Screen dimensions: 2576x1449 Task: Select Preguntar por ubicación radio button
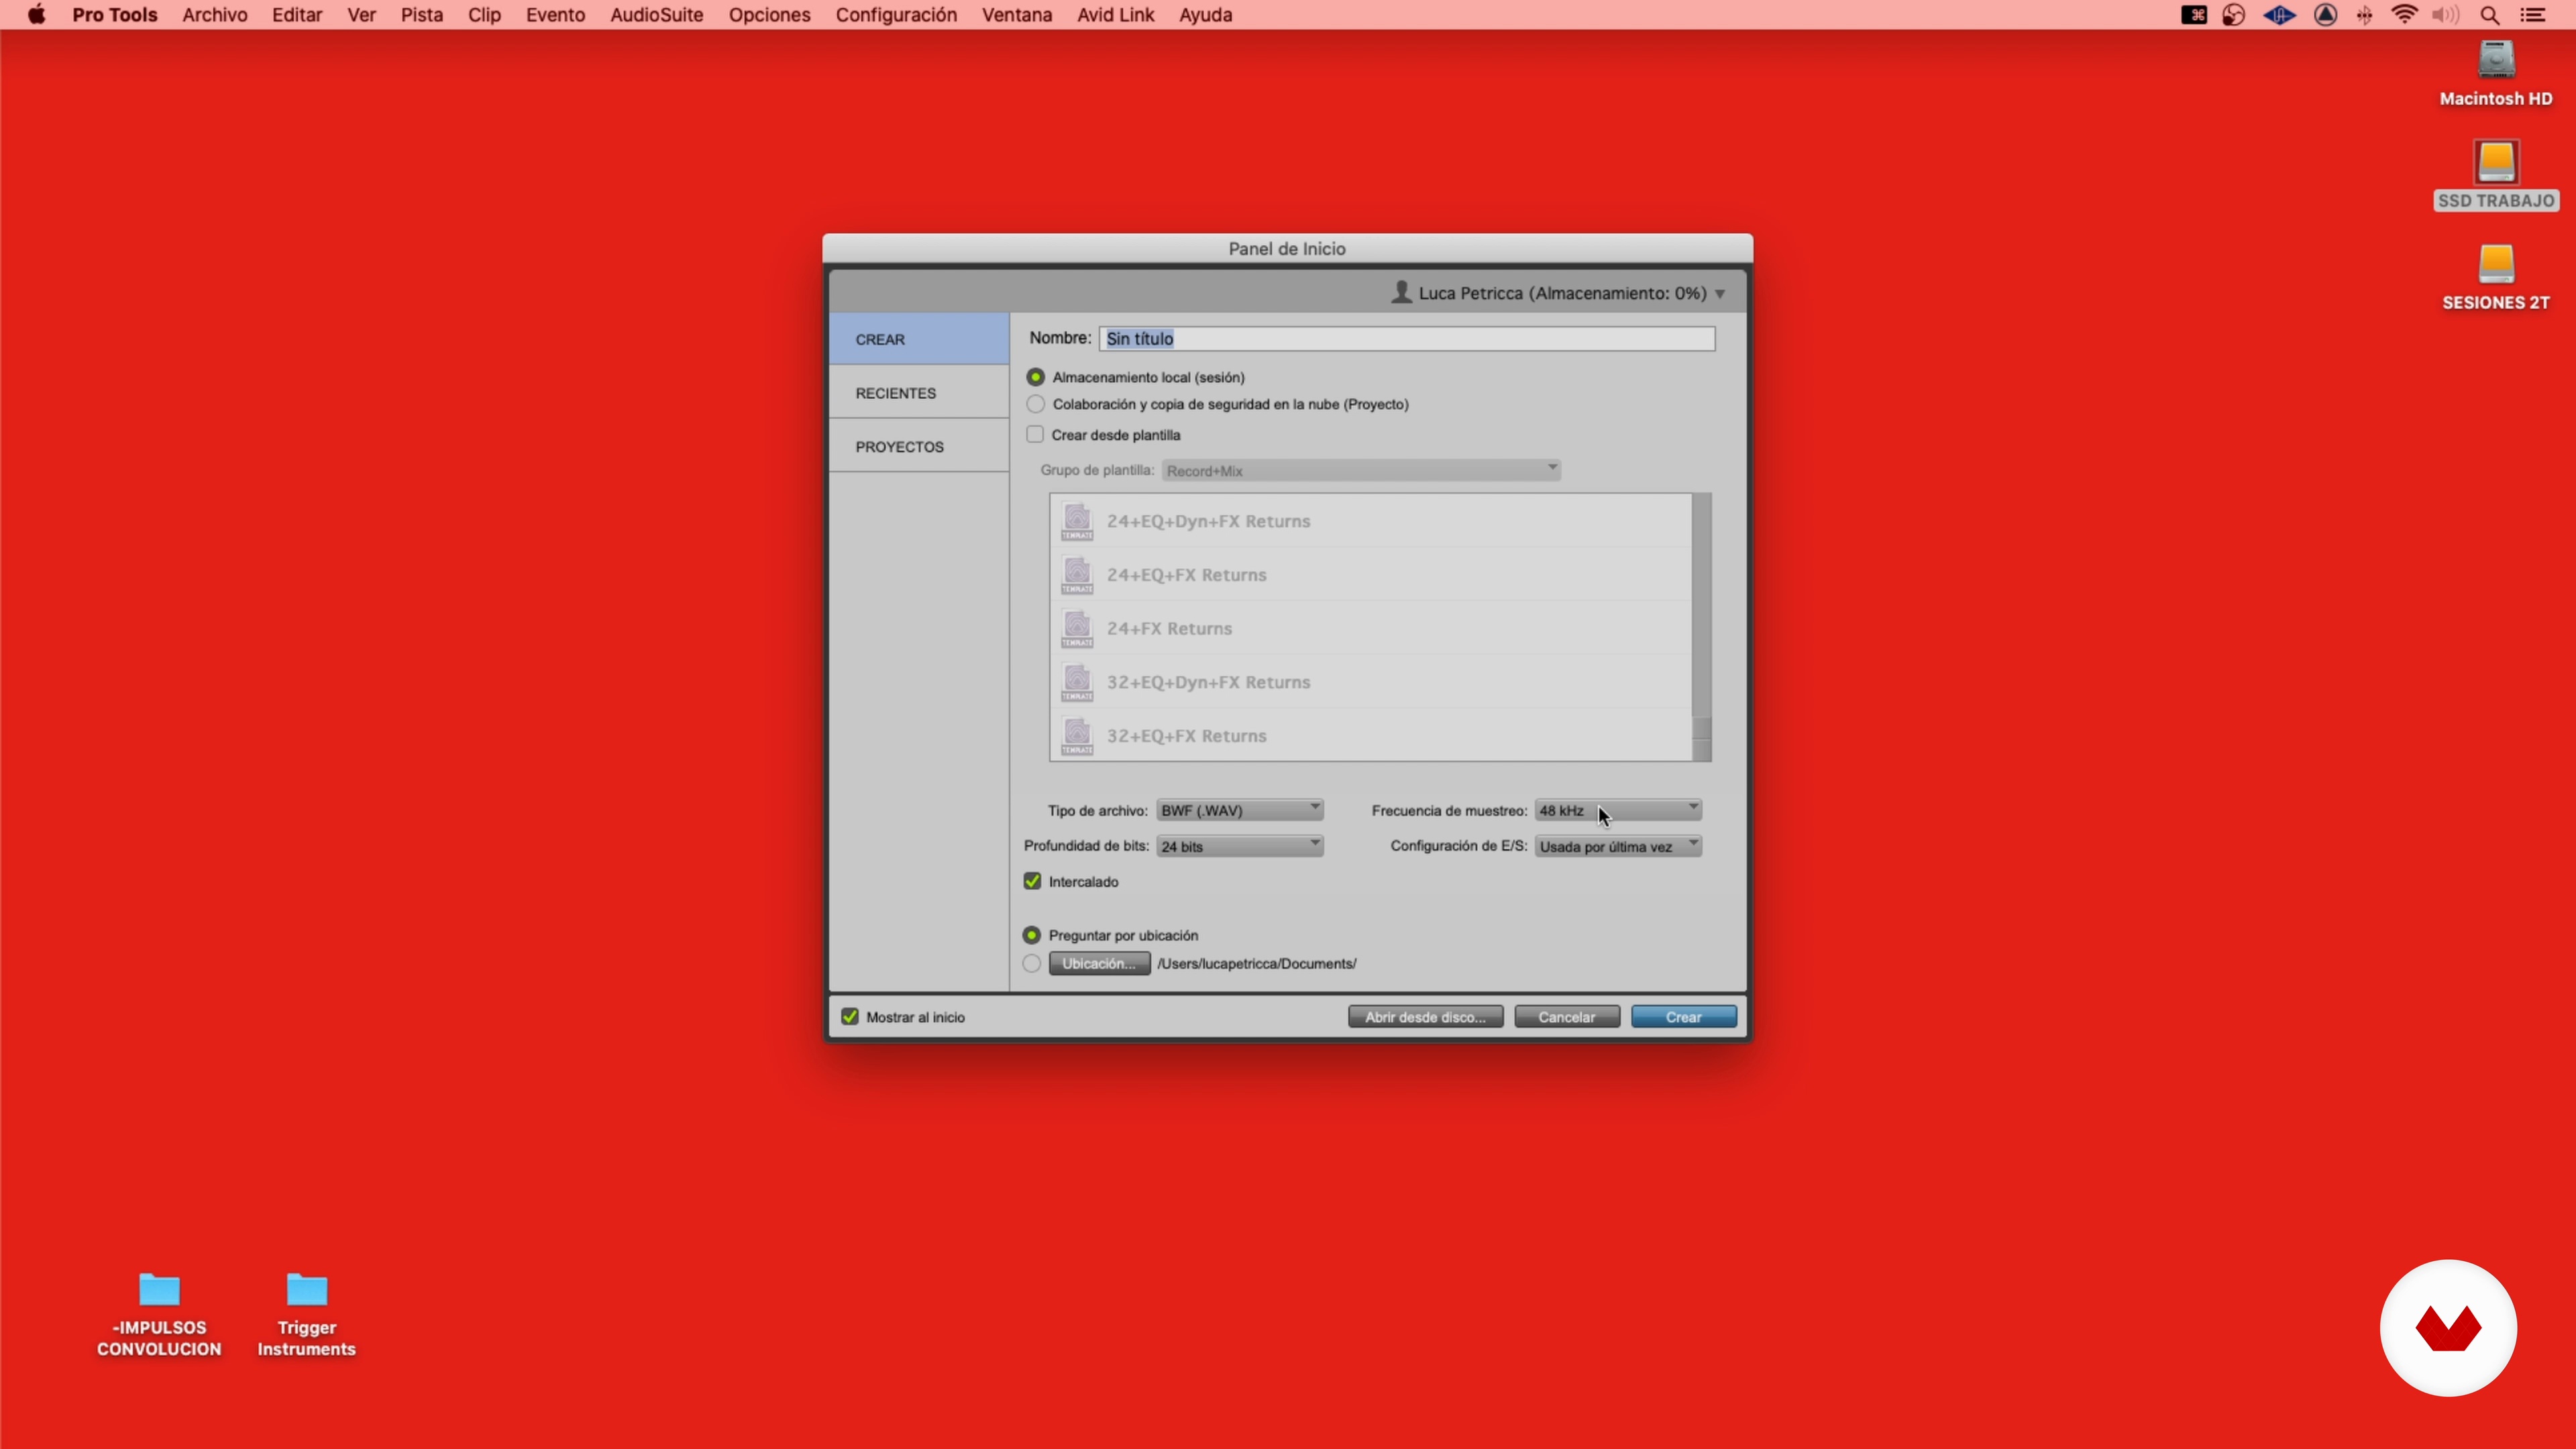[x=1031, y=935]
